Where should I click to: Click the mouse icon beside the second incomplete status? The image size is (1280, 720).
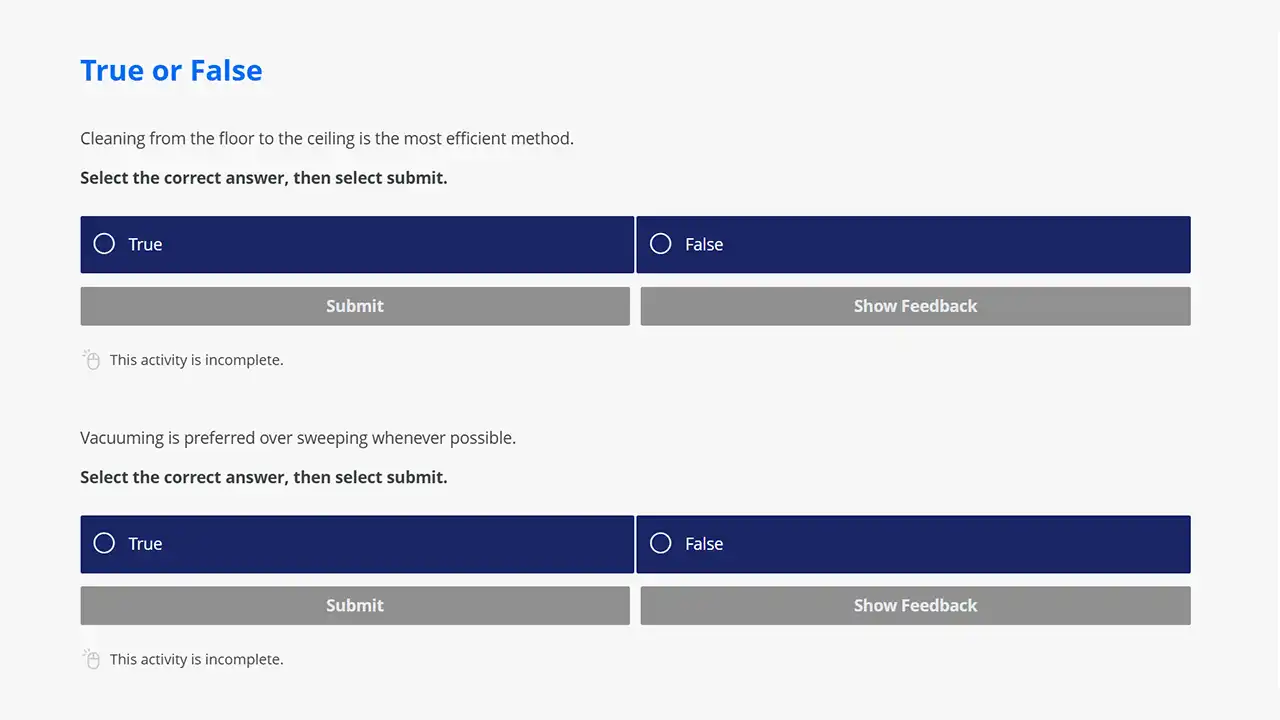pyautogui.click(x=91, y=659)
